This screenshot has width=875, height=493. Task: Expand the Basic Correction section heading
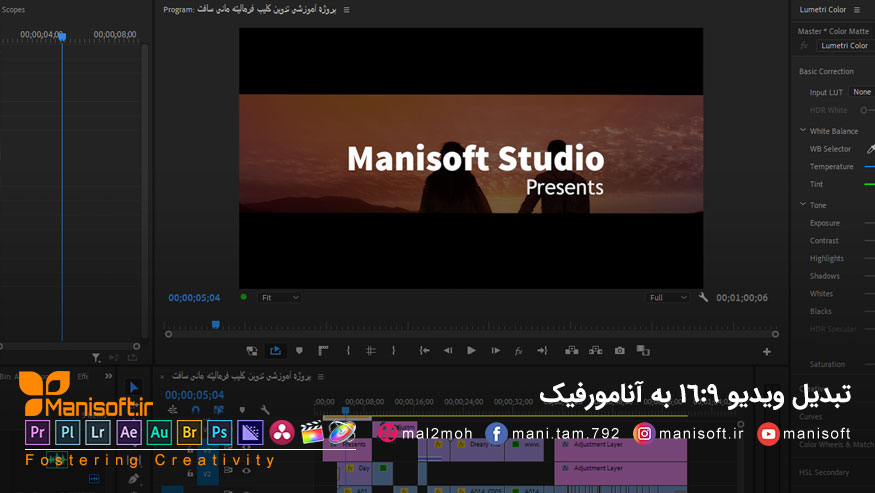(826, 71)
